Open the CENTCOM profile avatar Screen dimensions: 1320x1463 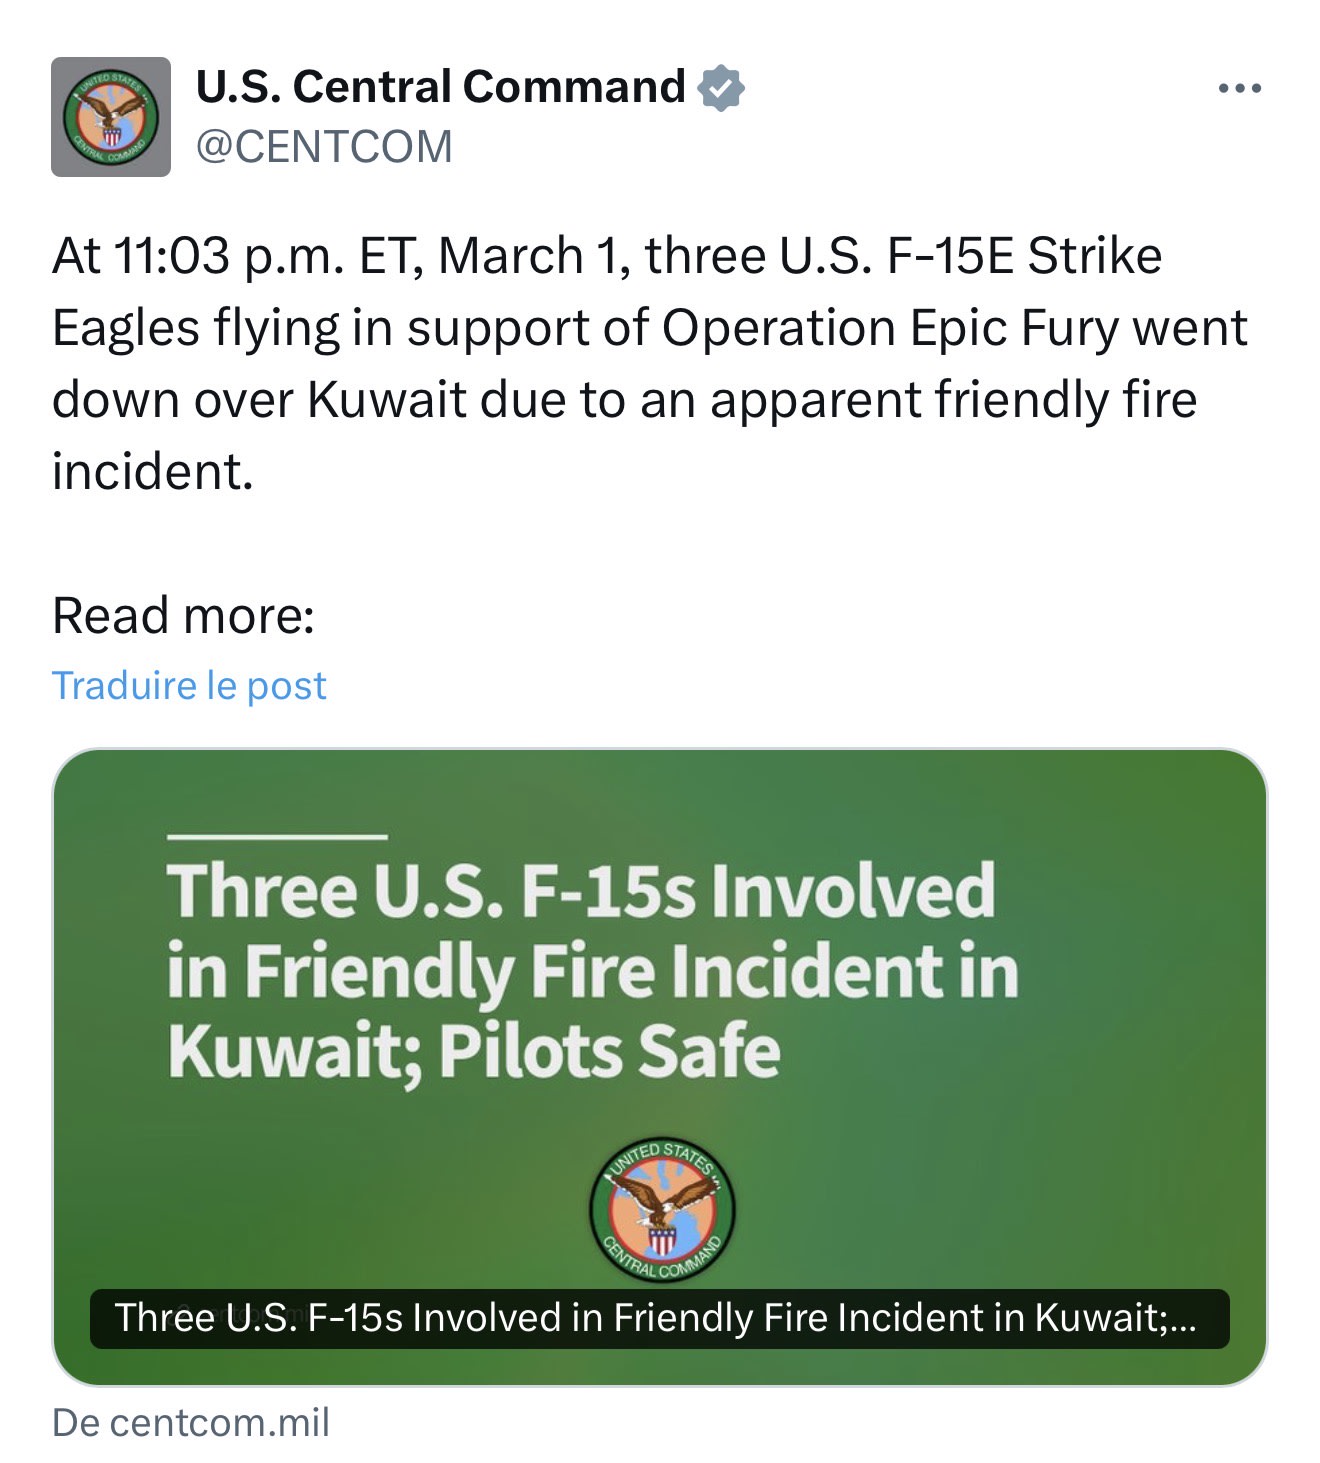(x=111, y=117)
